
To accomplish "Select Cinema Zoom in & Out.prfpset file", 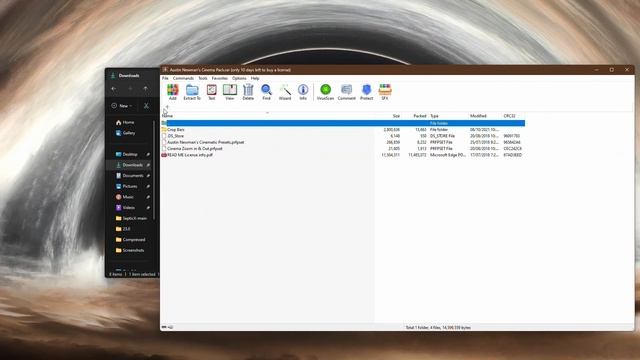I will click(343, 149).
